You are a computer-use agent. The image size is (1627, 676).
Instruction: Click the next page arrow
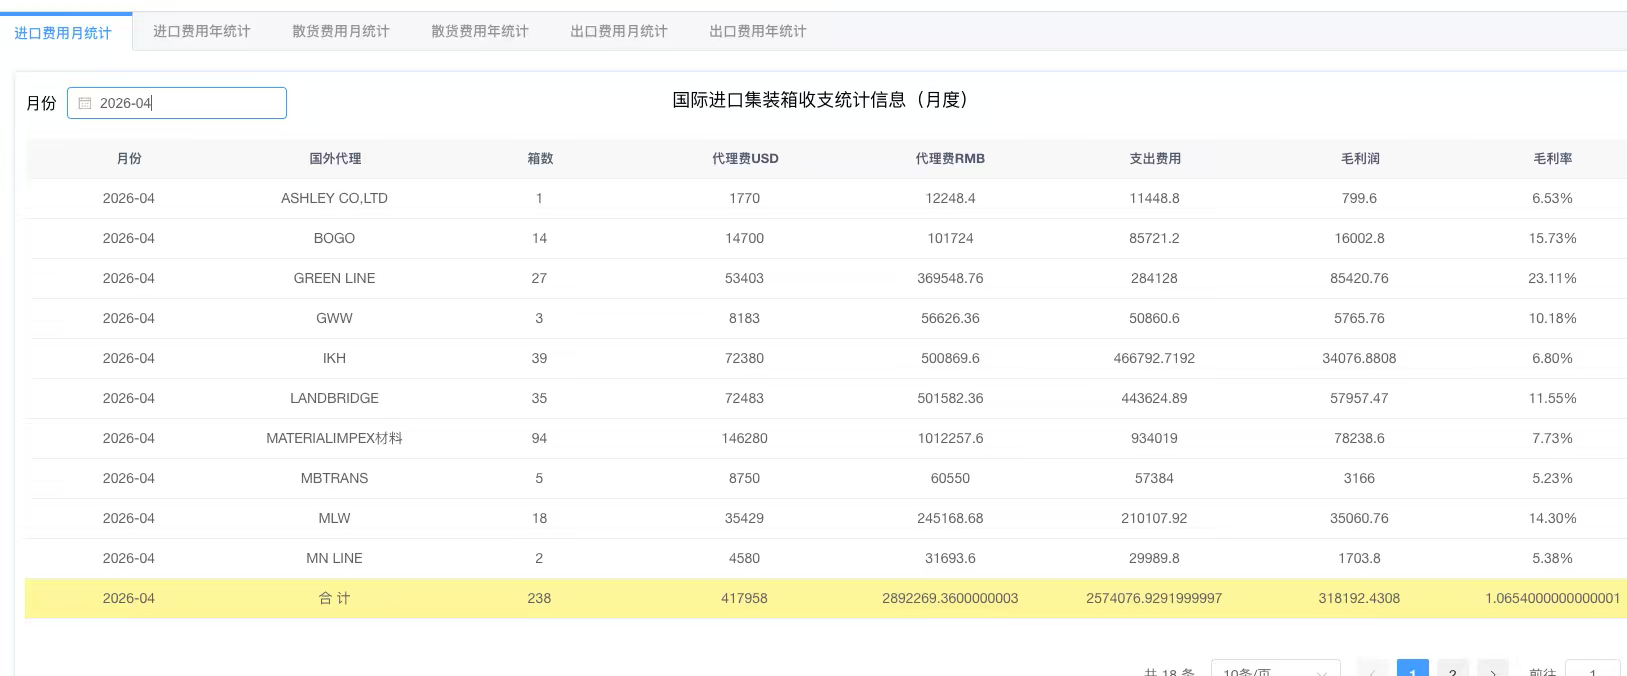(1492, 670)
